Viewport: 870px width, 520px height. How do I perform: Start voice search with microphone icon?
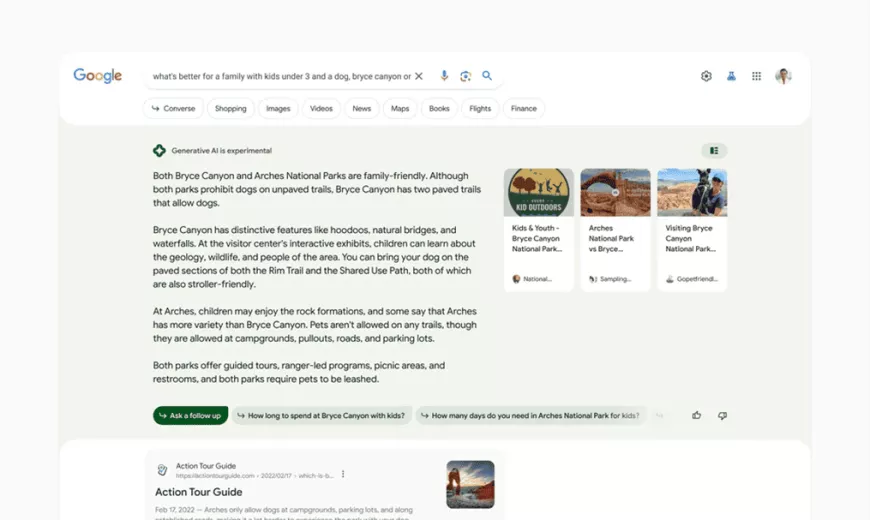[444, 76]
